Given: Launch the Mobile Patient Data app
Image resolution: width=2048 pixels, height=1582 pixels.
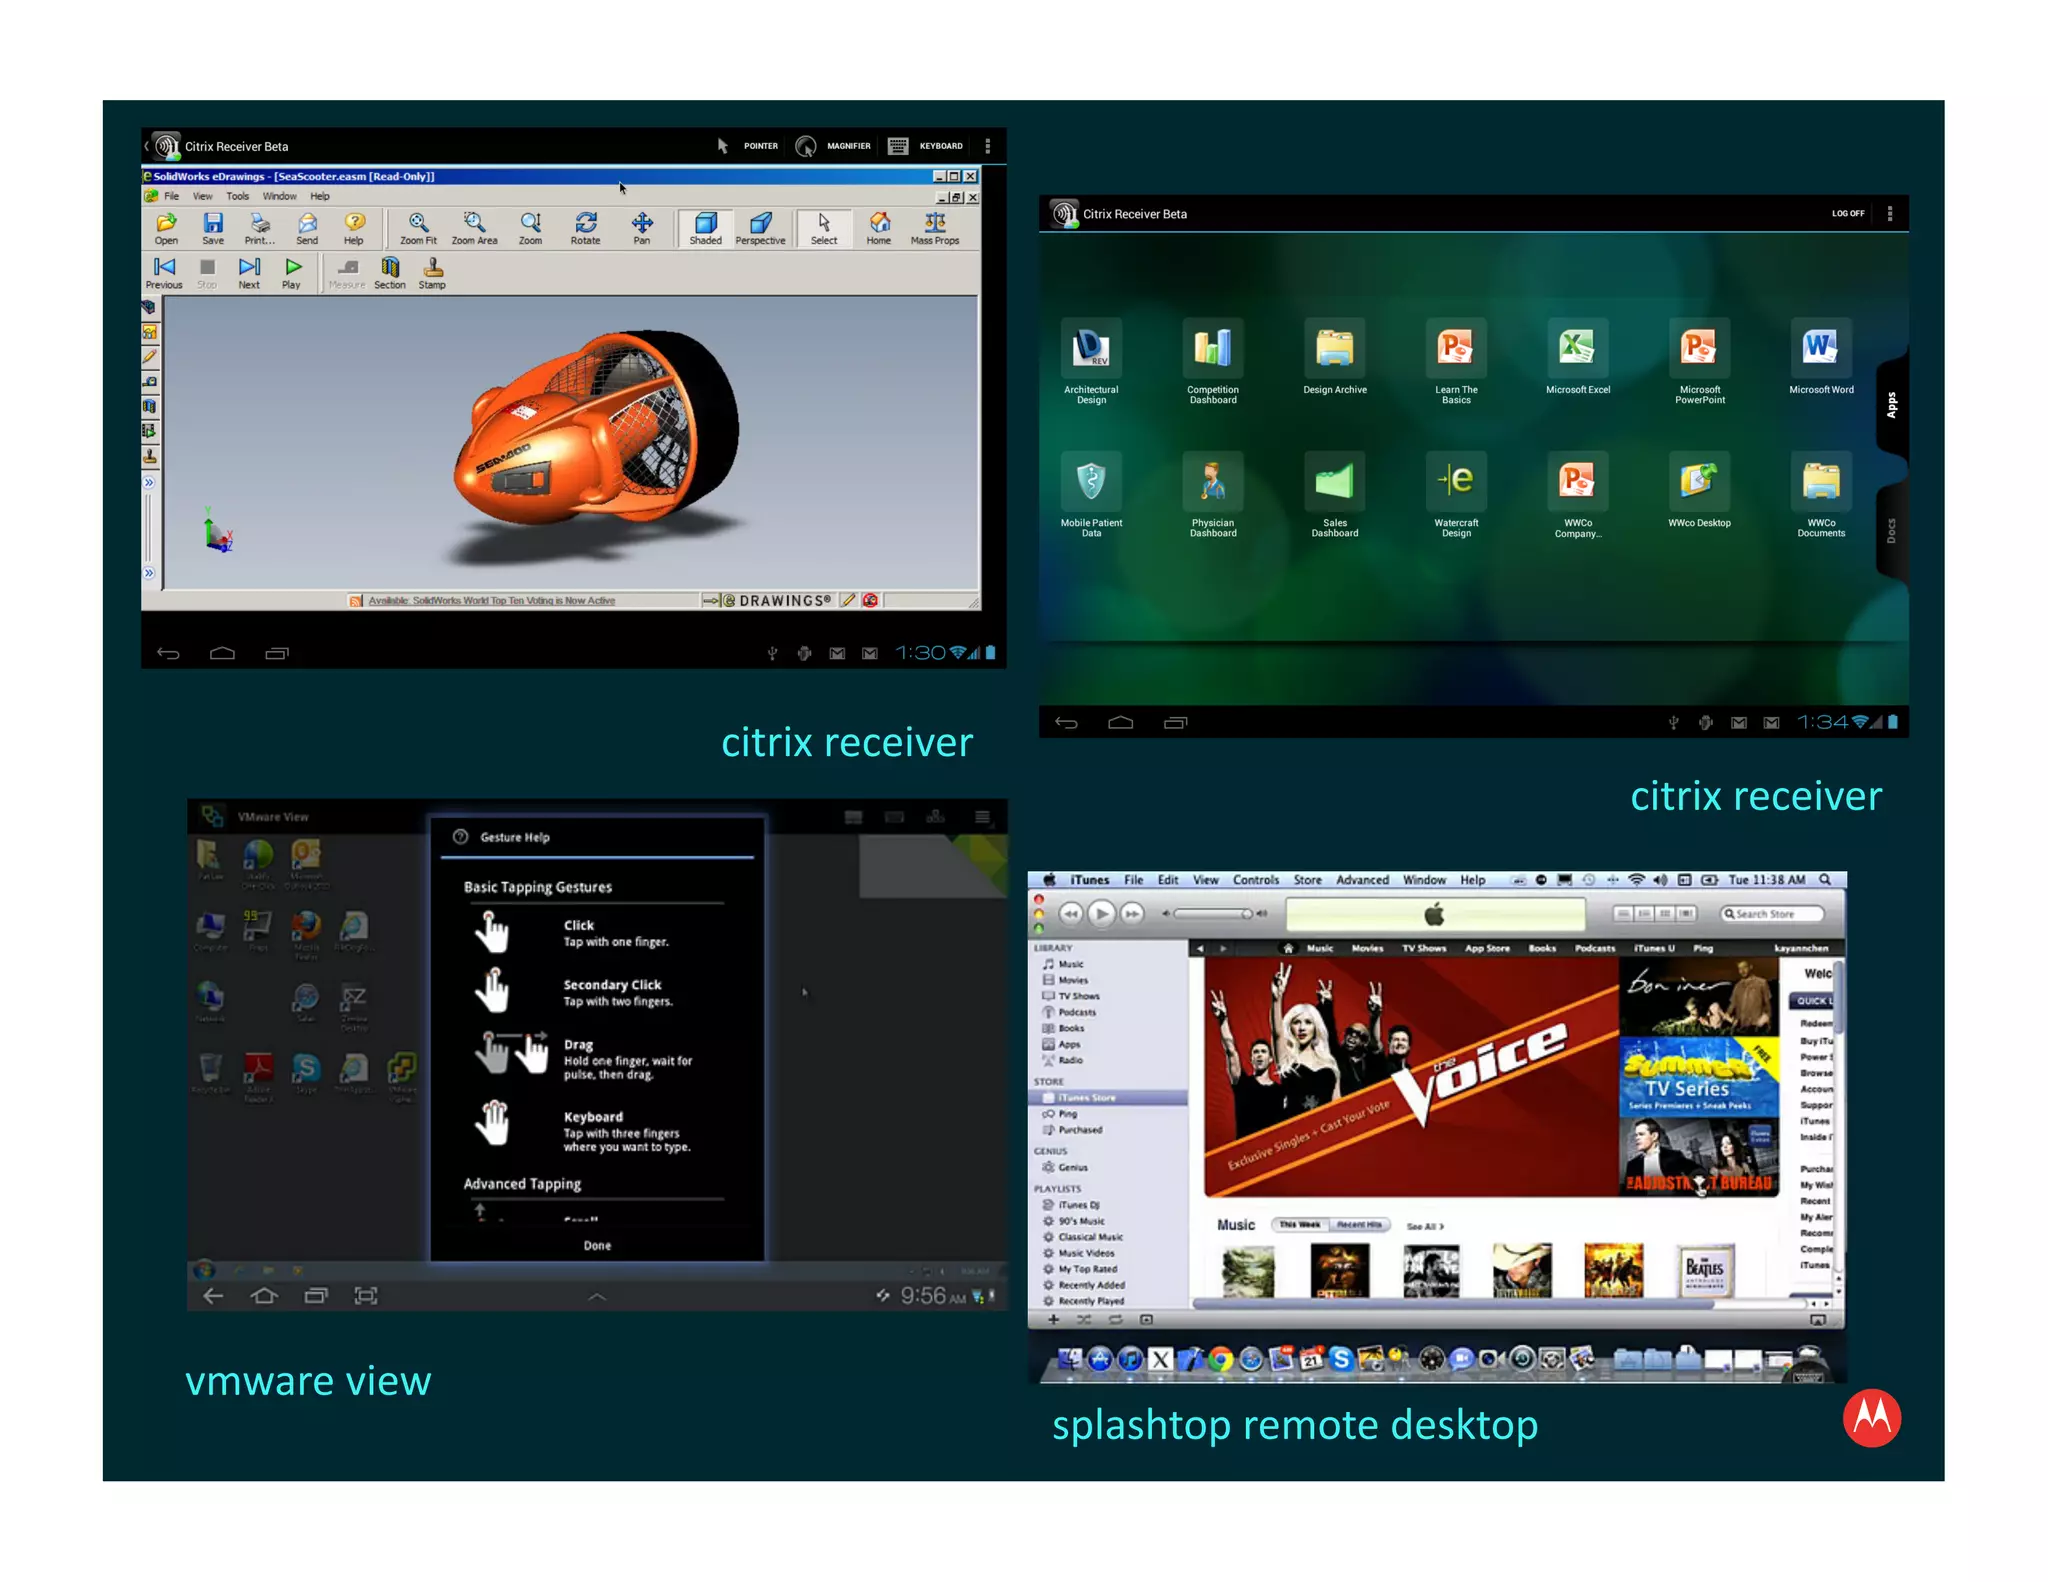Looking at the screenshot, I should tap(1091, 495).
